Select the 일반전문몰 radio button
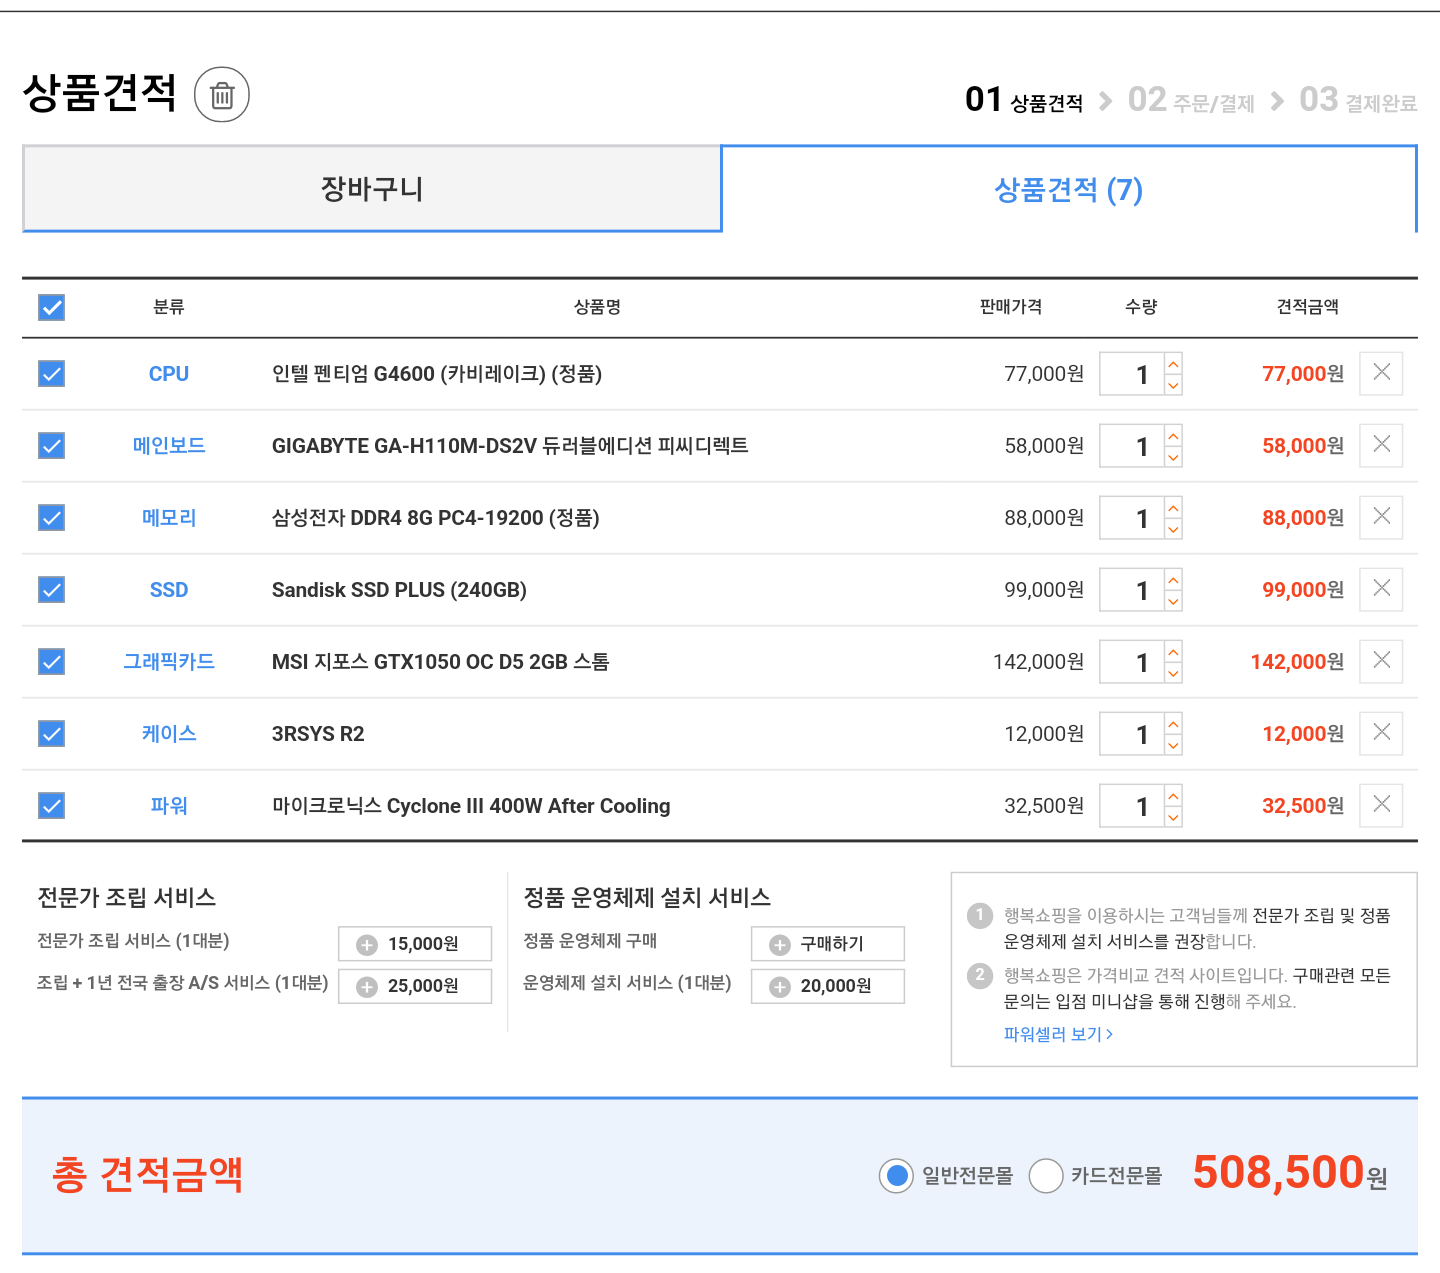This screenshot has height=1273, width=1440. [897, 1176]
